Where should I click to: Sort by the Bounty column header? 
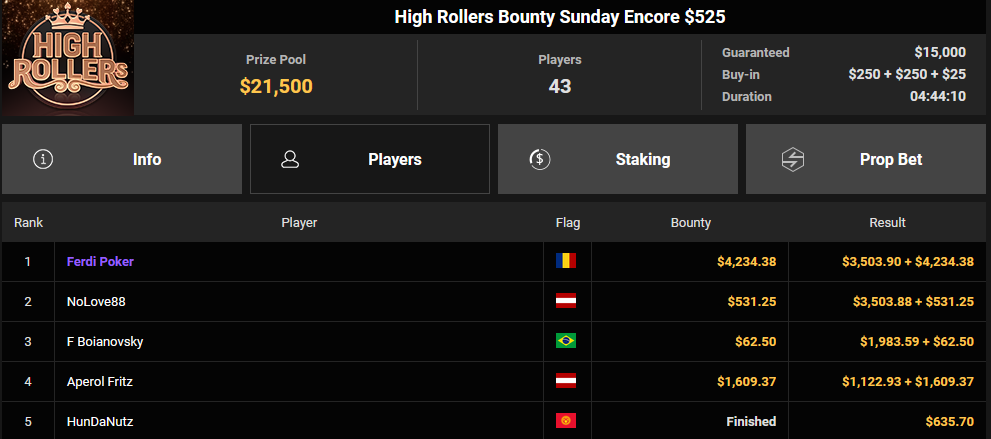point(690,223)
